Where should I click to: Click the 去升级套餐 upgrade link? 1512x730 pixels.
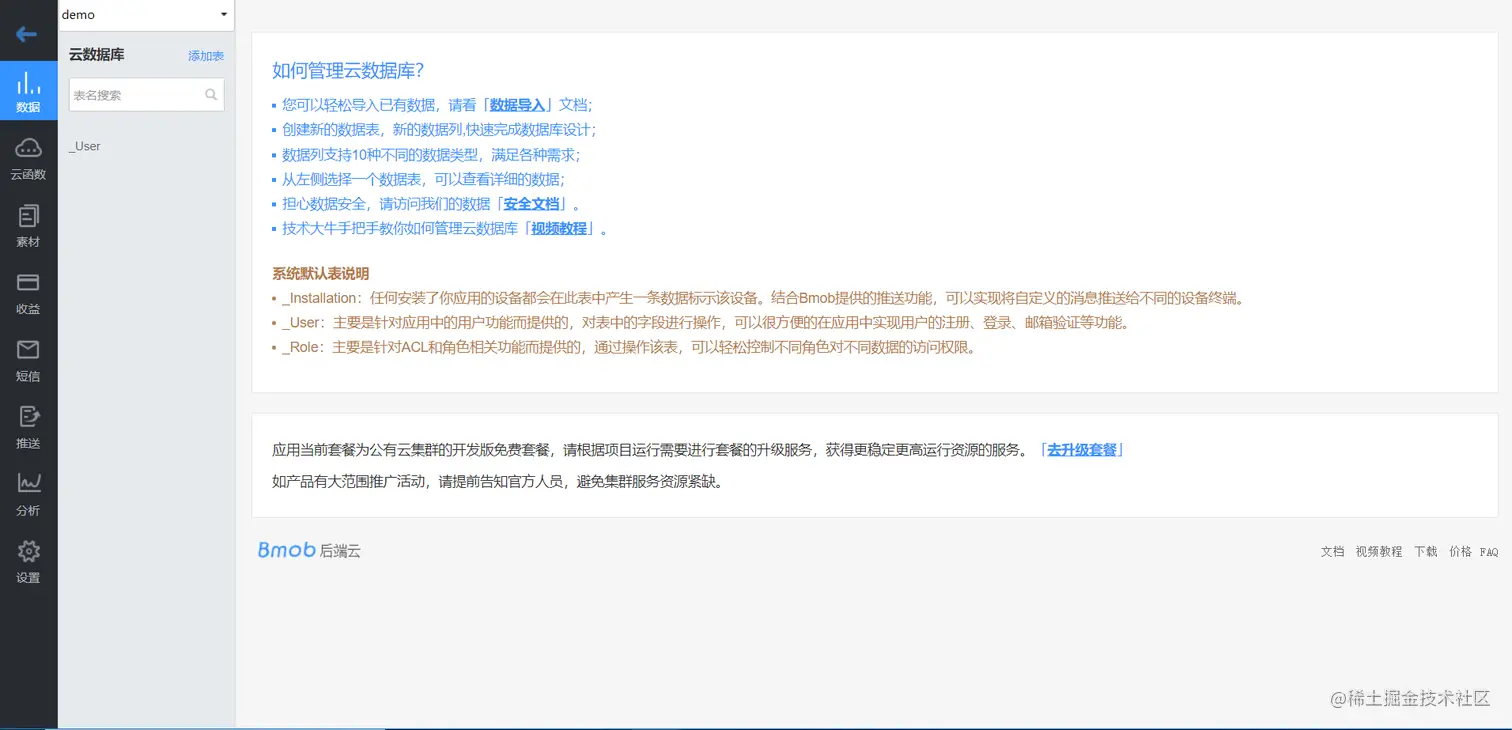[1082, 450]
